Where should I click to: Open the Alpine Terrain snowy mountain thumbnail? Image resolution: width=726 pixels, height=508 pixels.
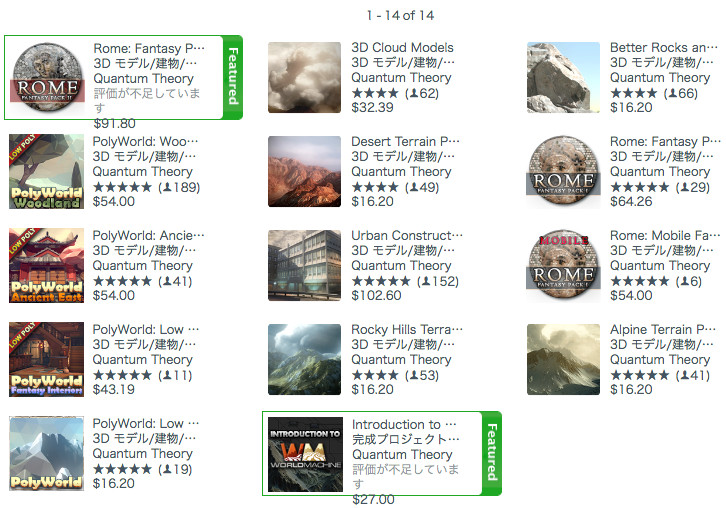pos(563,359)
